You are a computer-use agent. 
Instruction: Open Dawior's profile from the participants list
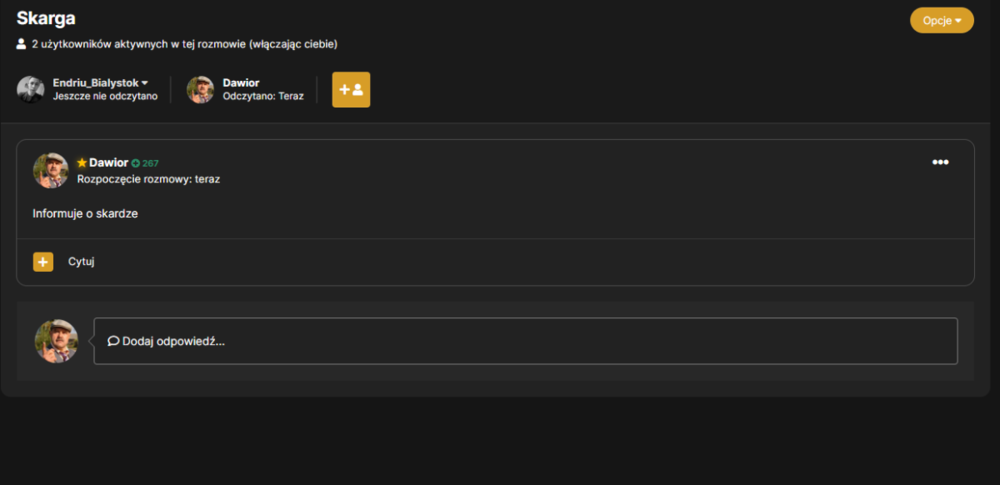tap(241, 83)
